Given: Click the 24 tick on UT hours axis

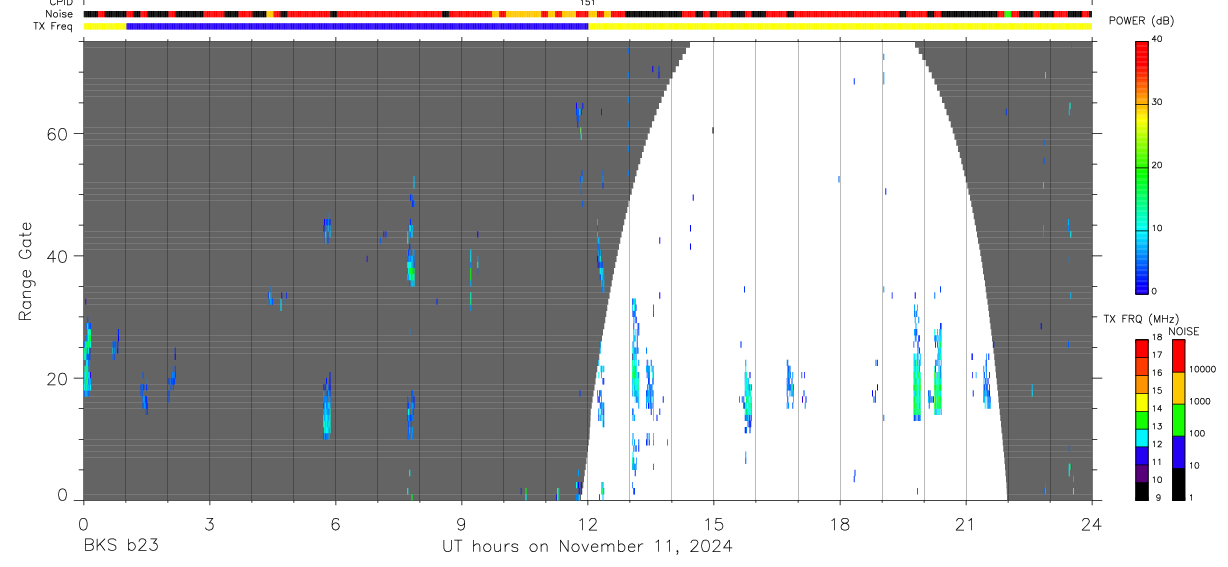Looking at the screenshot, I should [1092, 523].
